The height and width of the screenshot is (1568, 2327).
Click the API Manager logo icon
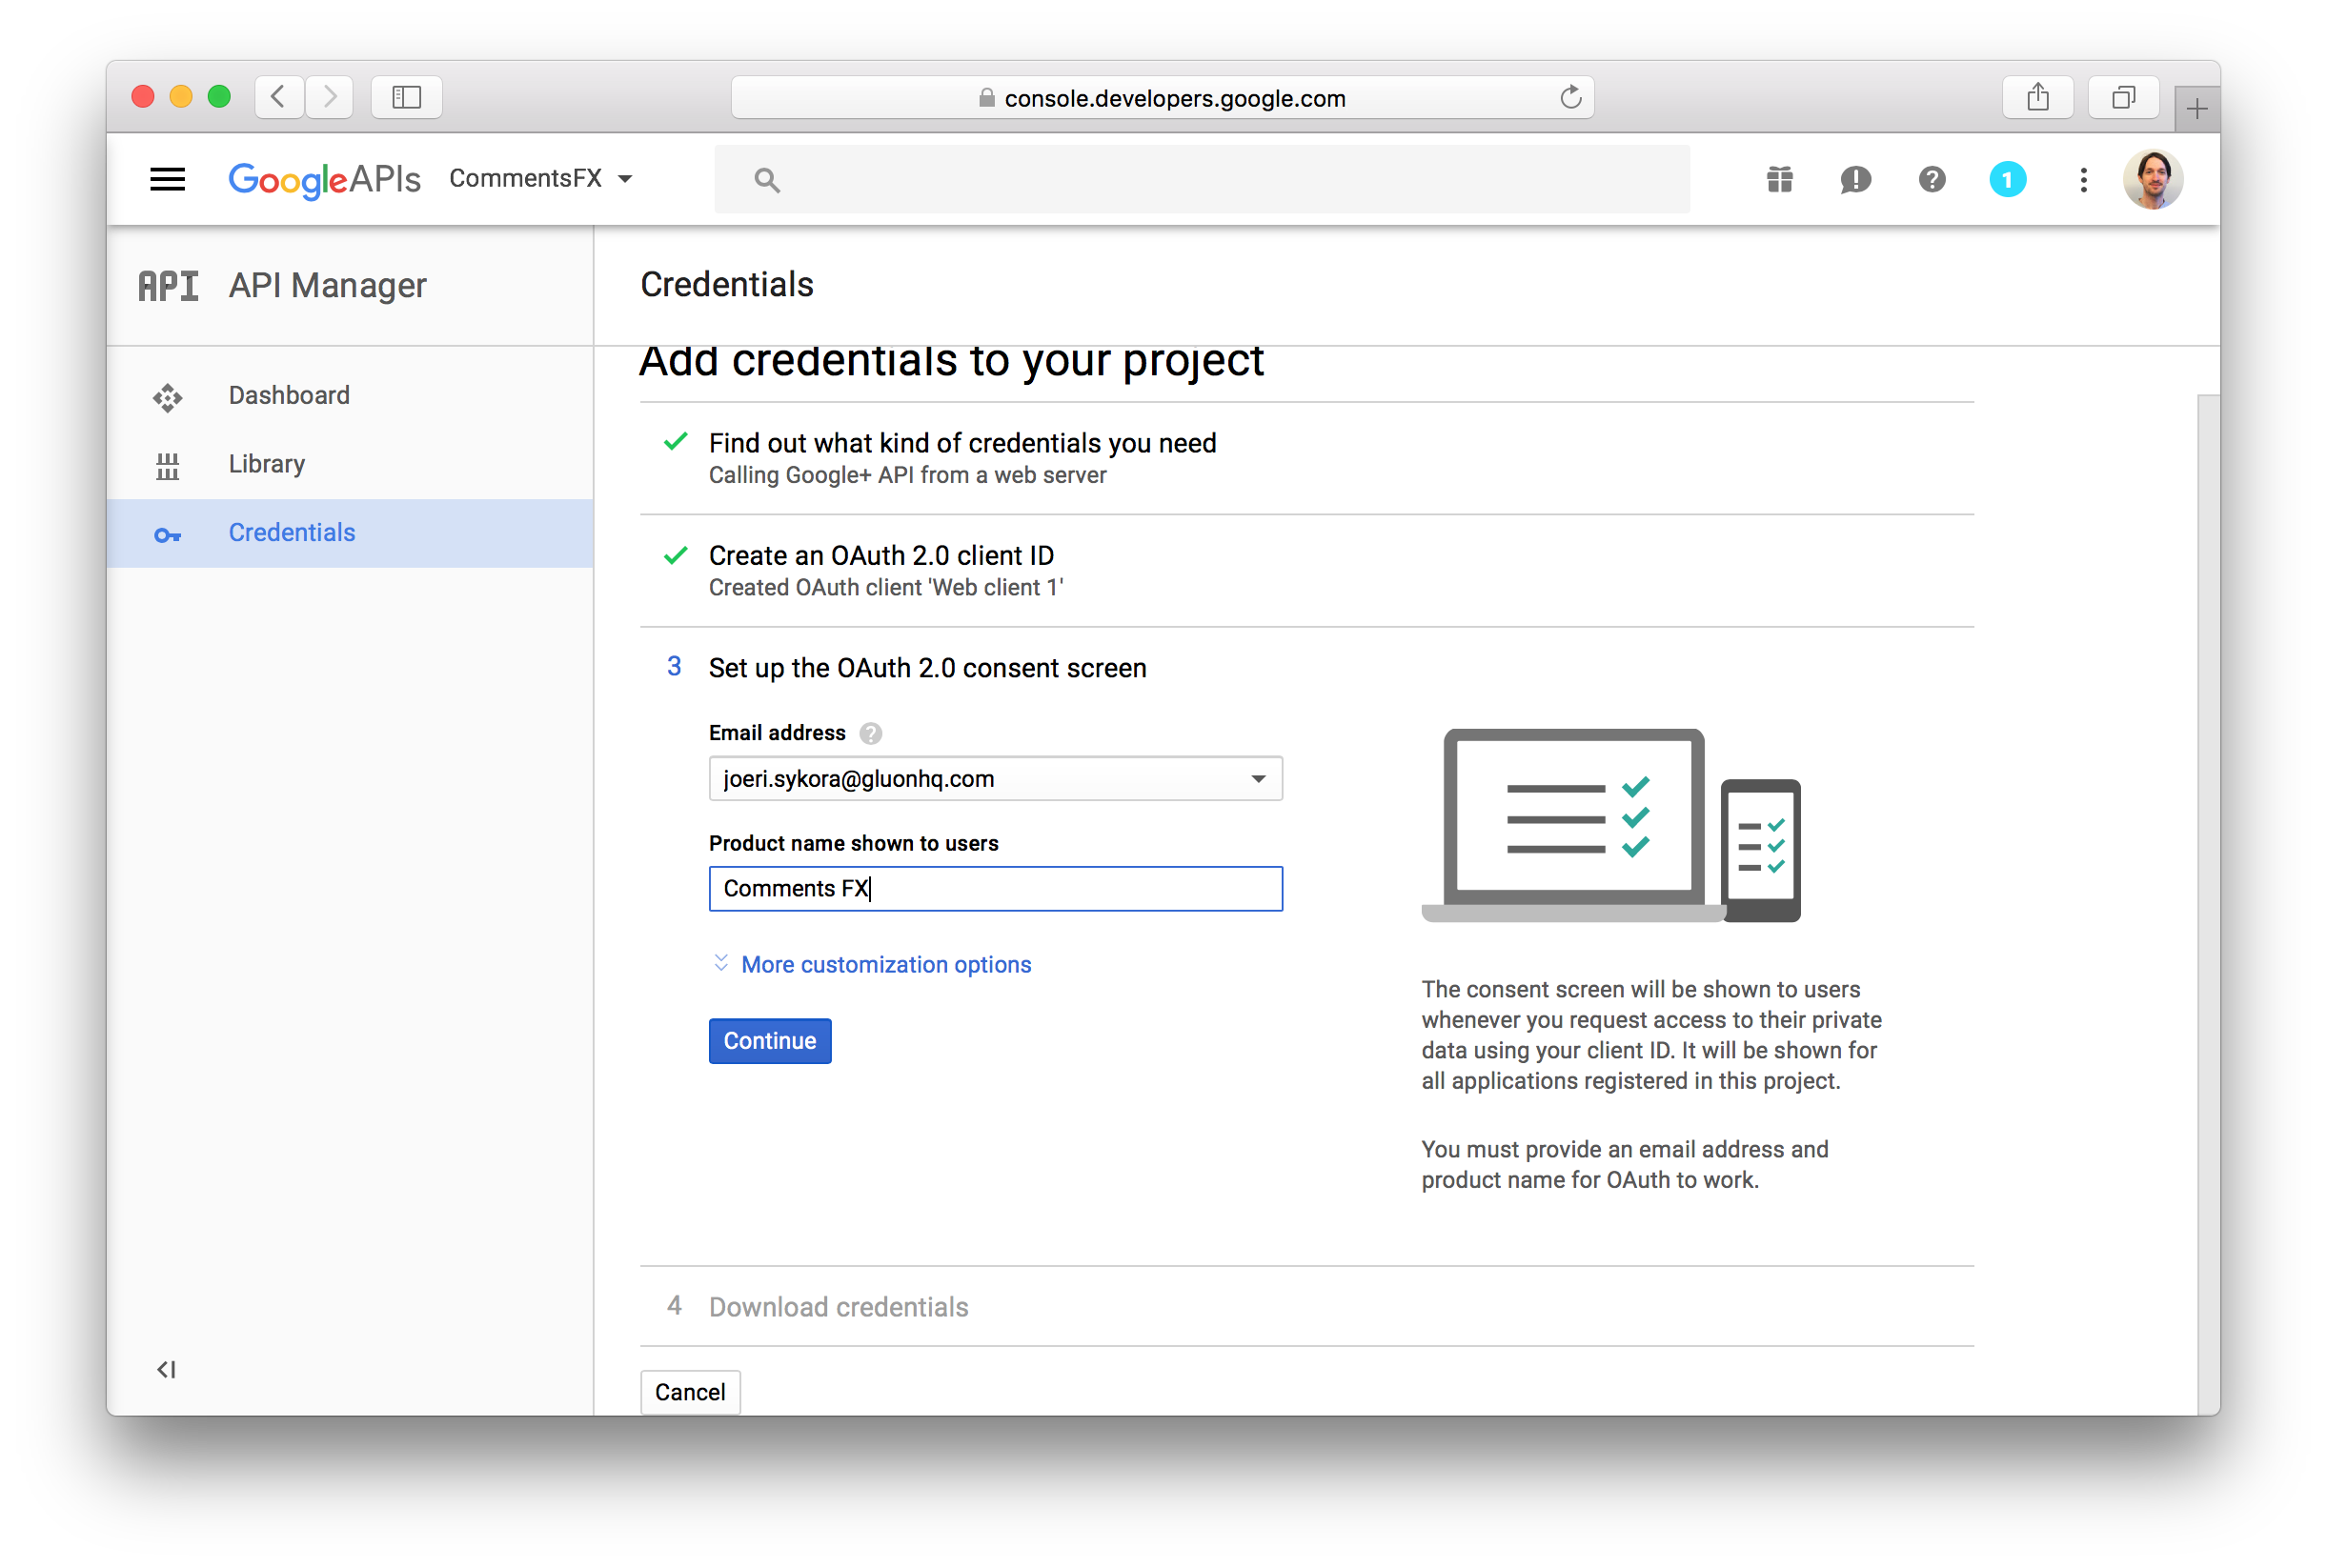click(x=168, y=286)
